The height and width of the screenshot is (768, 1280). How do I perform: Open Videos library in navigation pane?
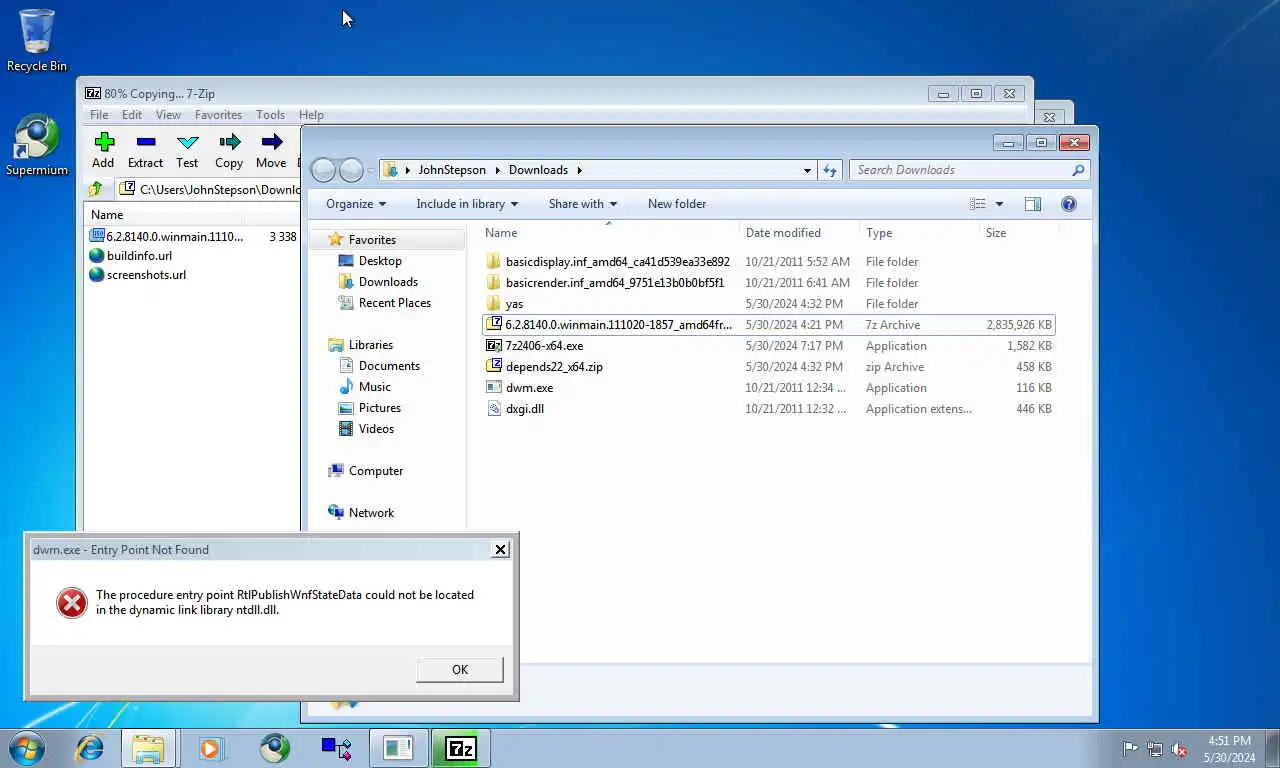[x=376, y=429]
